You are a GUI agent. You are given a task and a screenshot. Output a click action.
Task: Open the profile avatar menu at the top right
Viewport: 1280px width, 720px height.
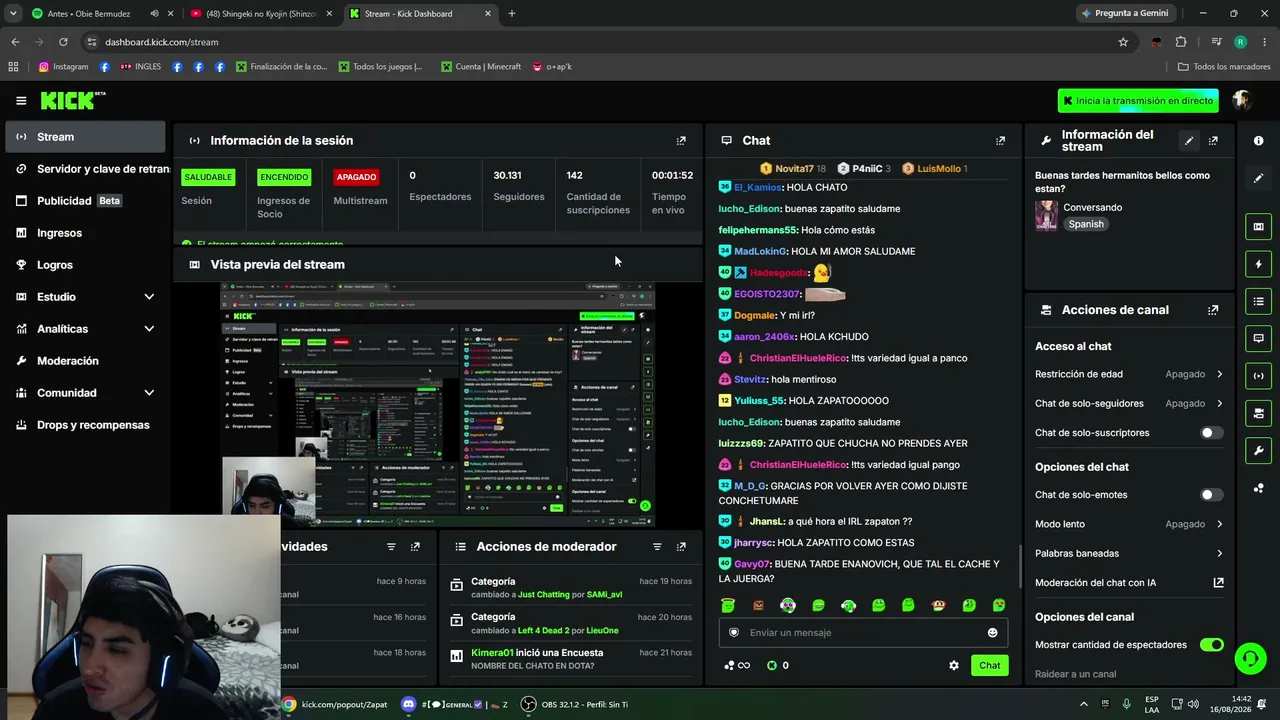click(1242, 100)
